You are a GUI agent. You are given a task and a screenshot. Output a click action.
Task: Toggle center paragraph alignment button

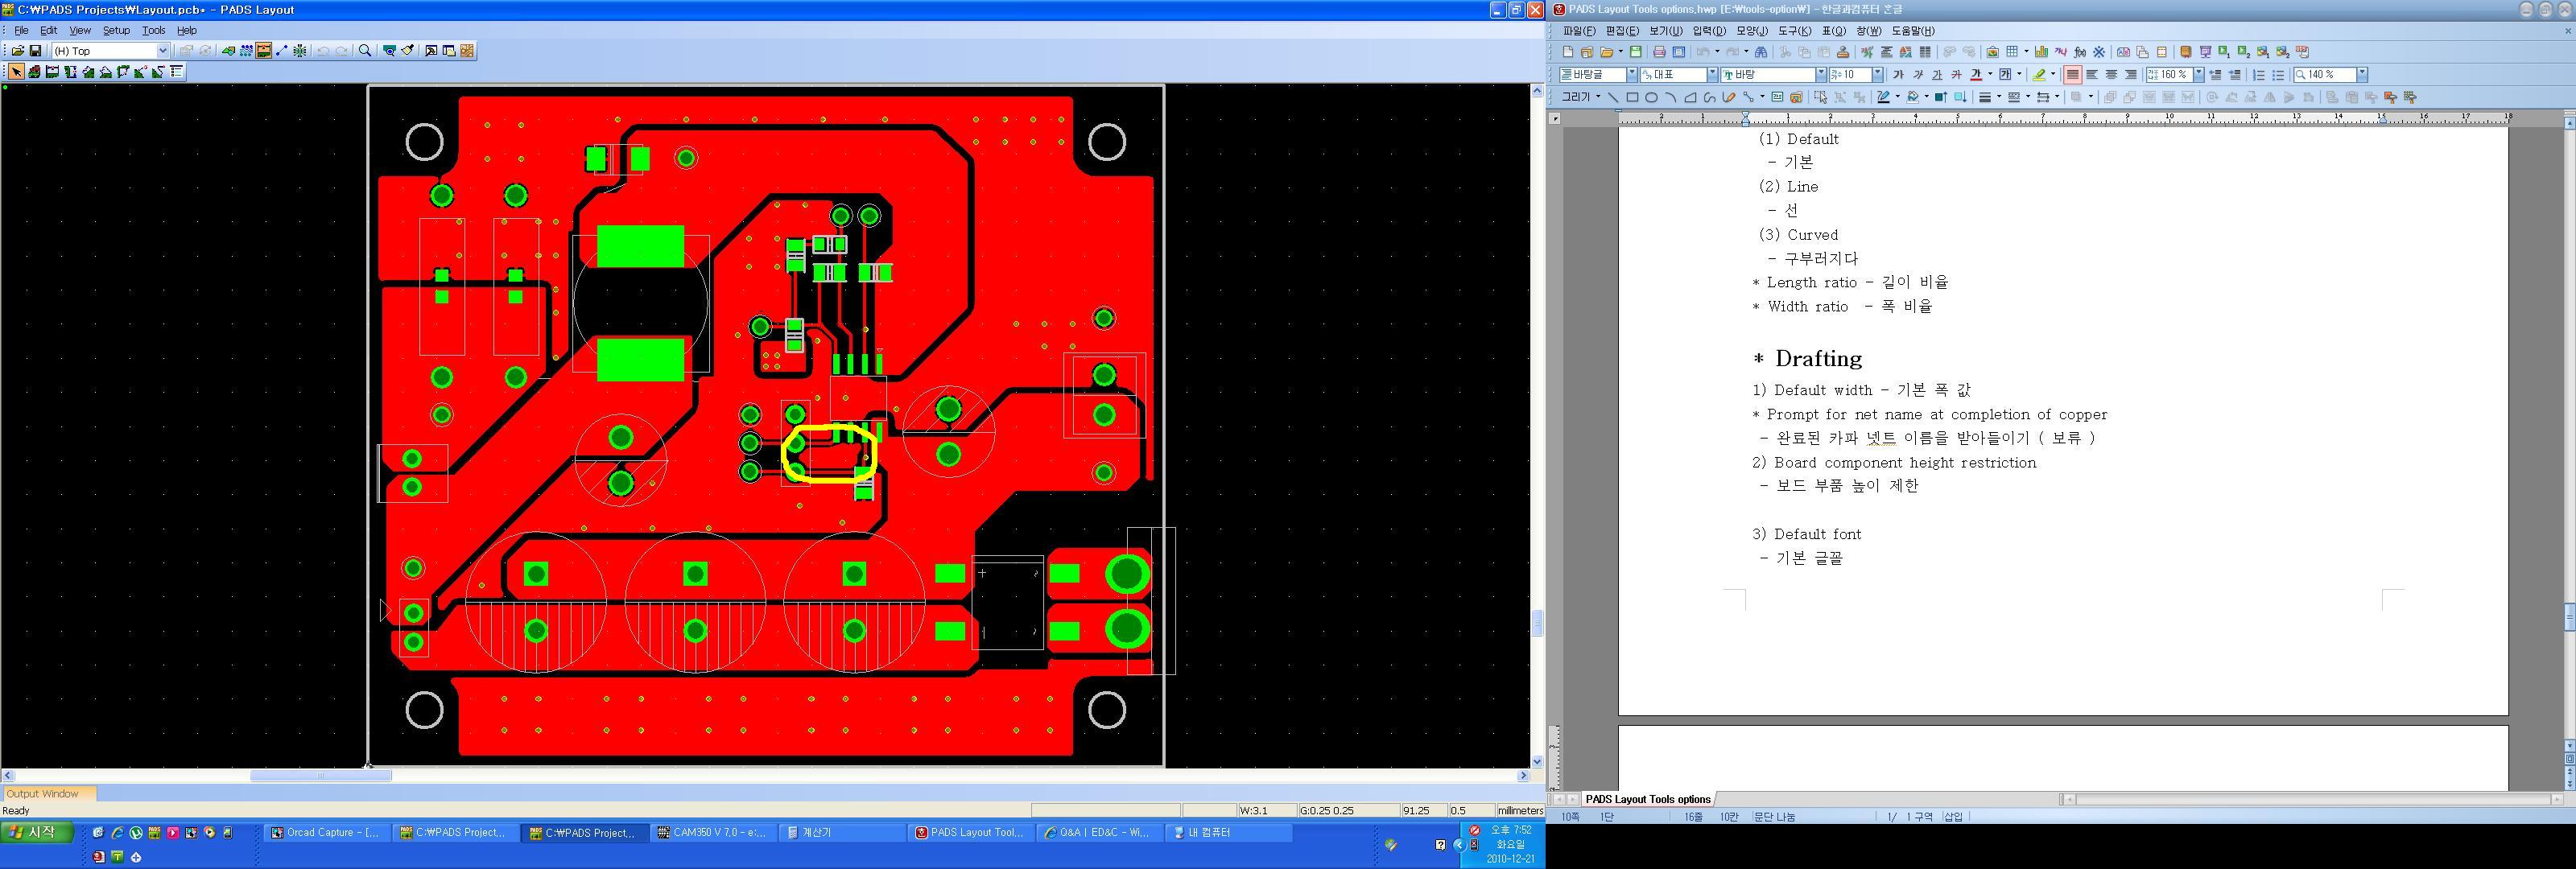pos(2111,75)
